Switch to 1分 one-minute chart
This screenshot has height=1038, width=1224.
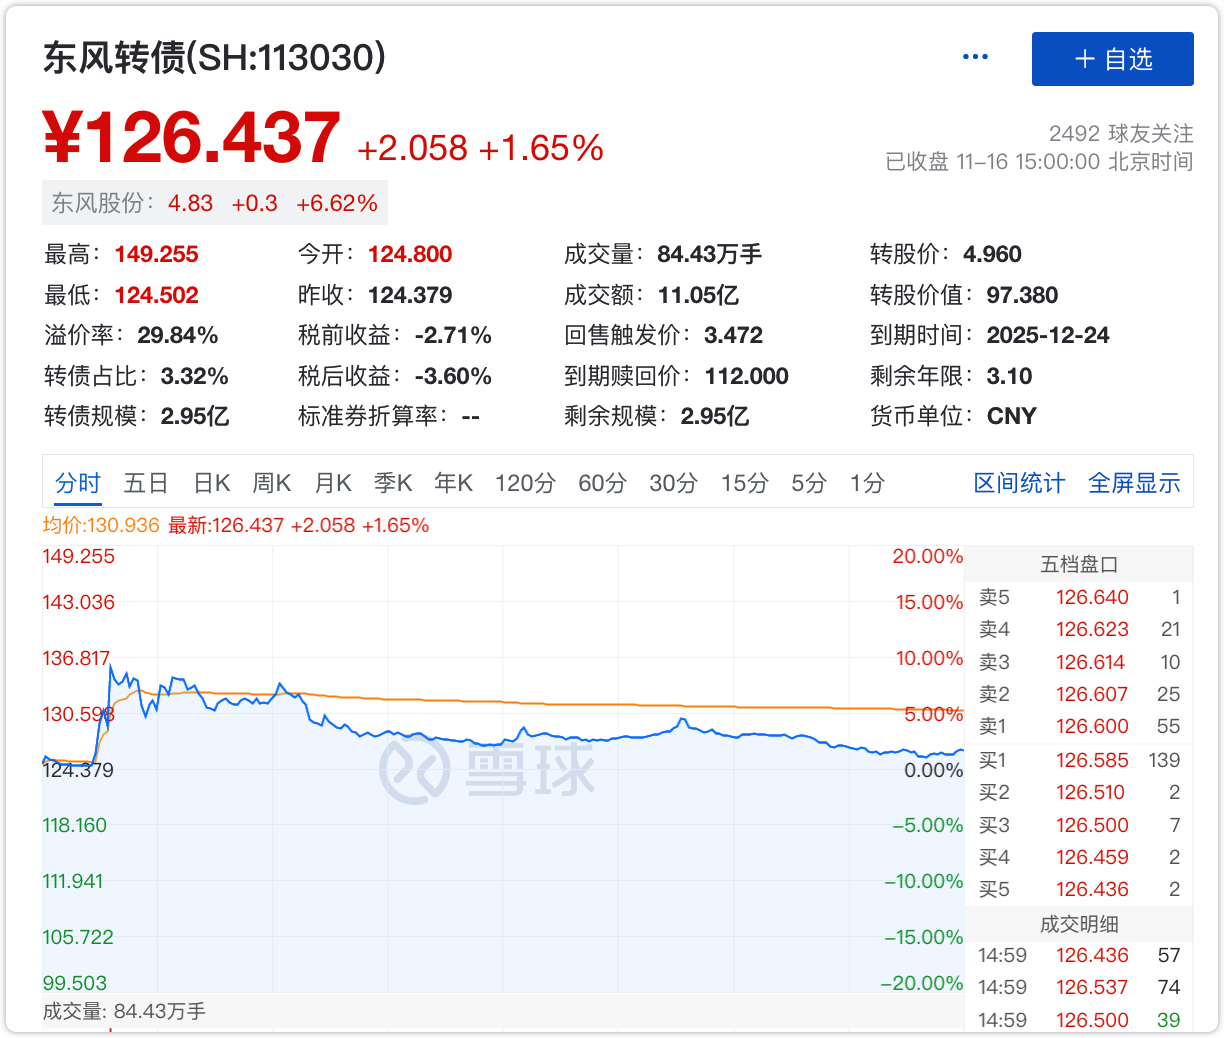(867, 484)
